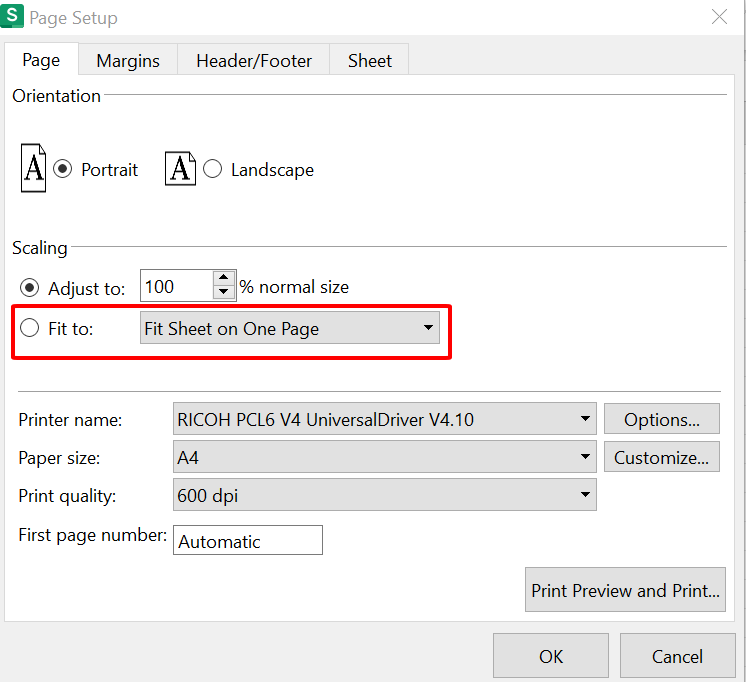746x682 pixels.
Task: Expand the Print quality 600 dpi dropdown
Action: [x=385, y=495]
